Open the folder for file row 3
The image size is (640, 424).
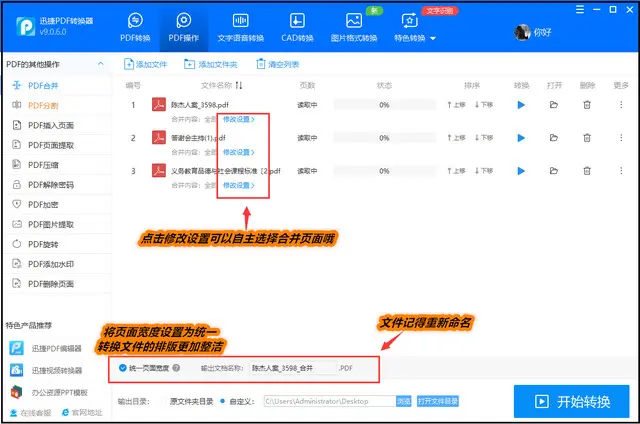(x=553, y=171)
